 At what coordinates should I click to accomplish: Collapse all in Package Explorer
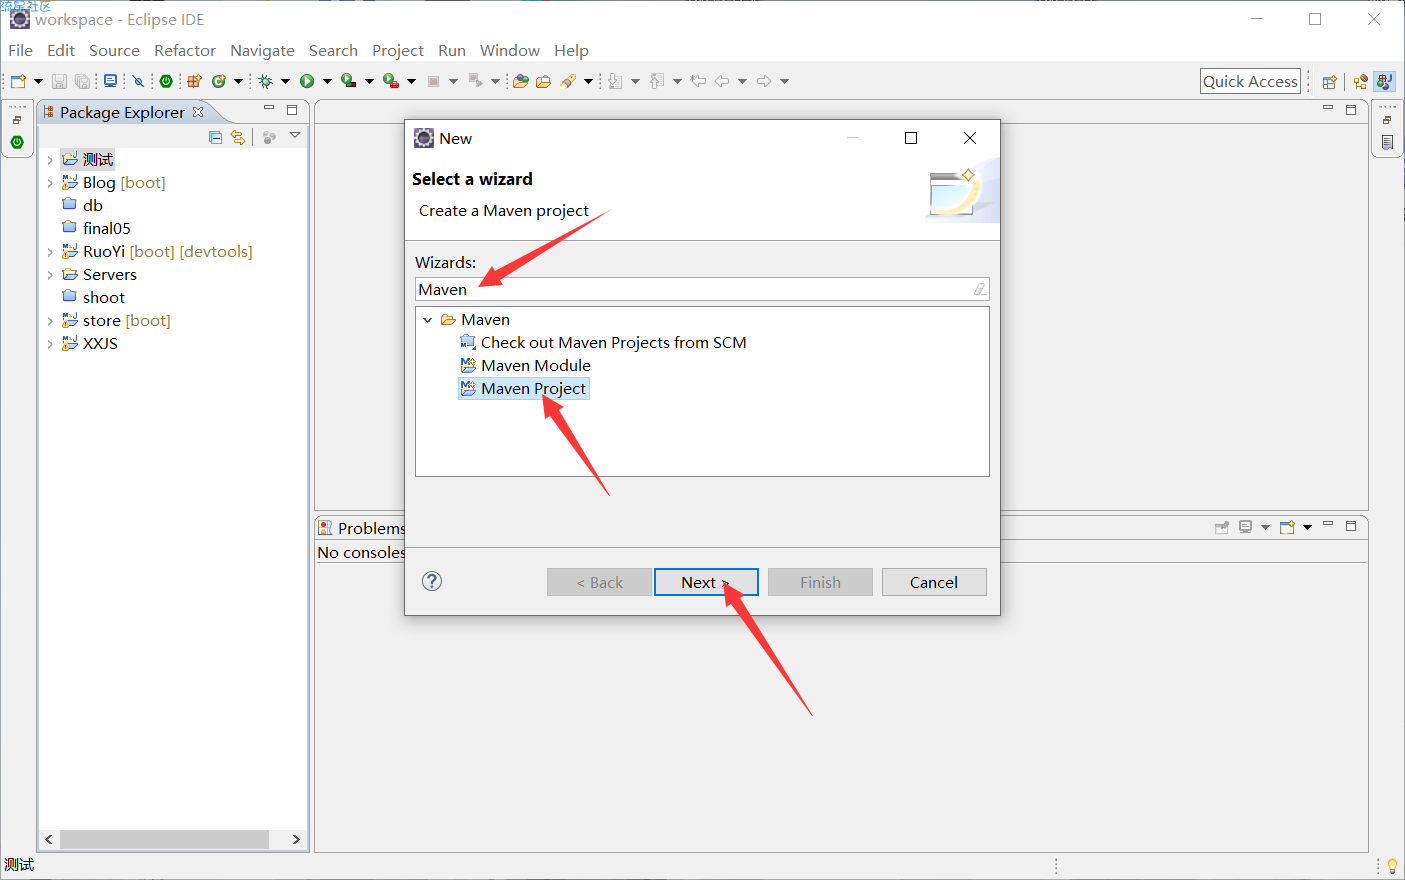(215, 137)
